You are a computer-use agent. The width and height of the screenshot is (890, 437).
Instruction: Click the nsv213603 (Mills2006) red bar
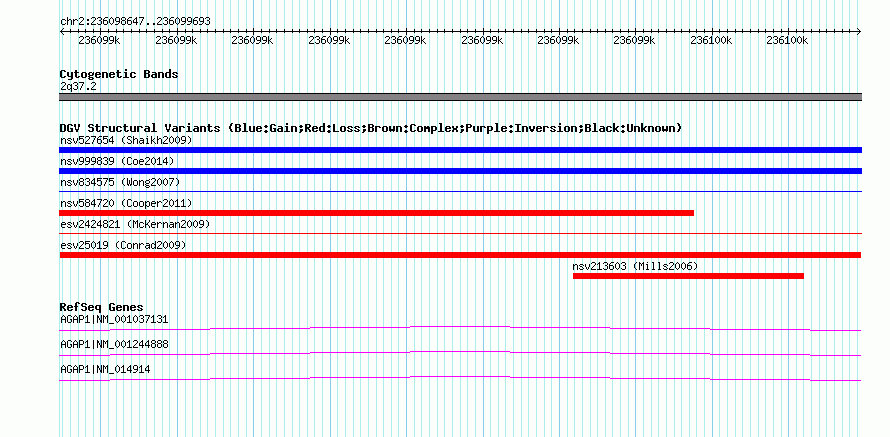(689, 276)
